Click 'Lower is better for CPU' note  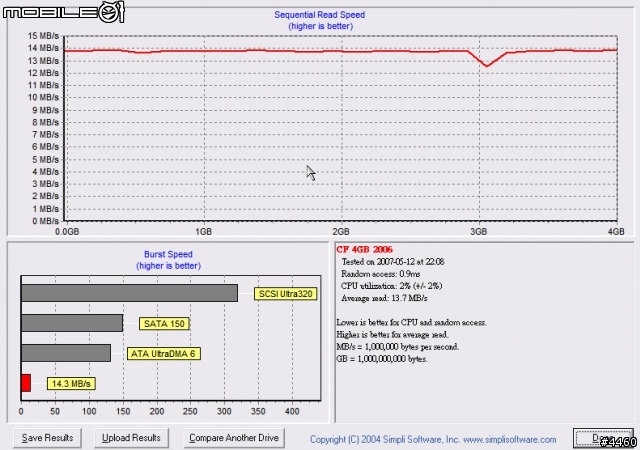point(411,323)
